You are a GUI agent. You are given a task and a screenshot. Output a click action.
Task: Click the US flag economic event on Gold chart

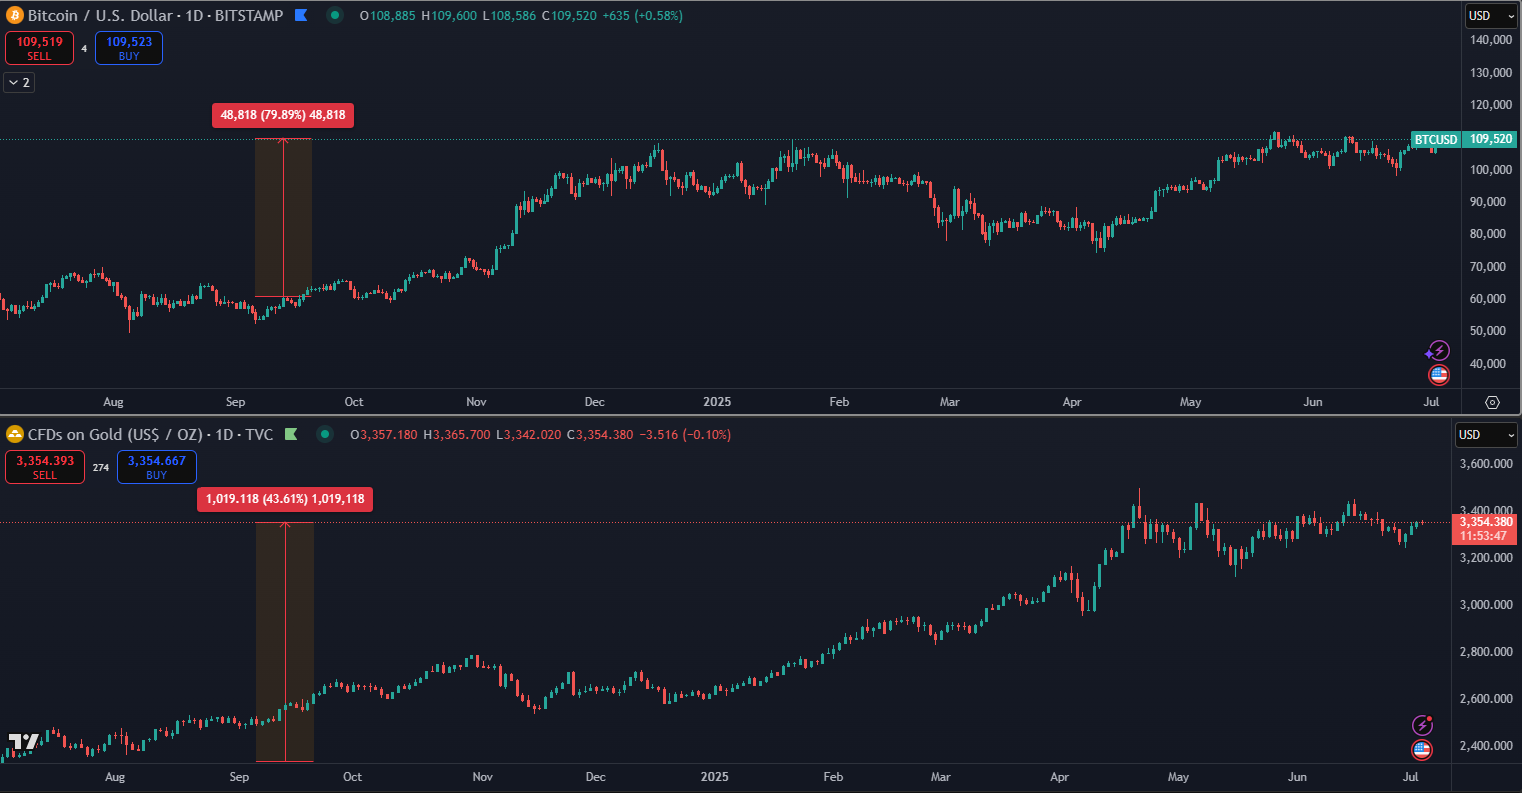[x=1421, y=749]
